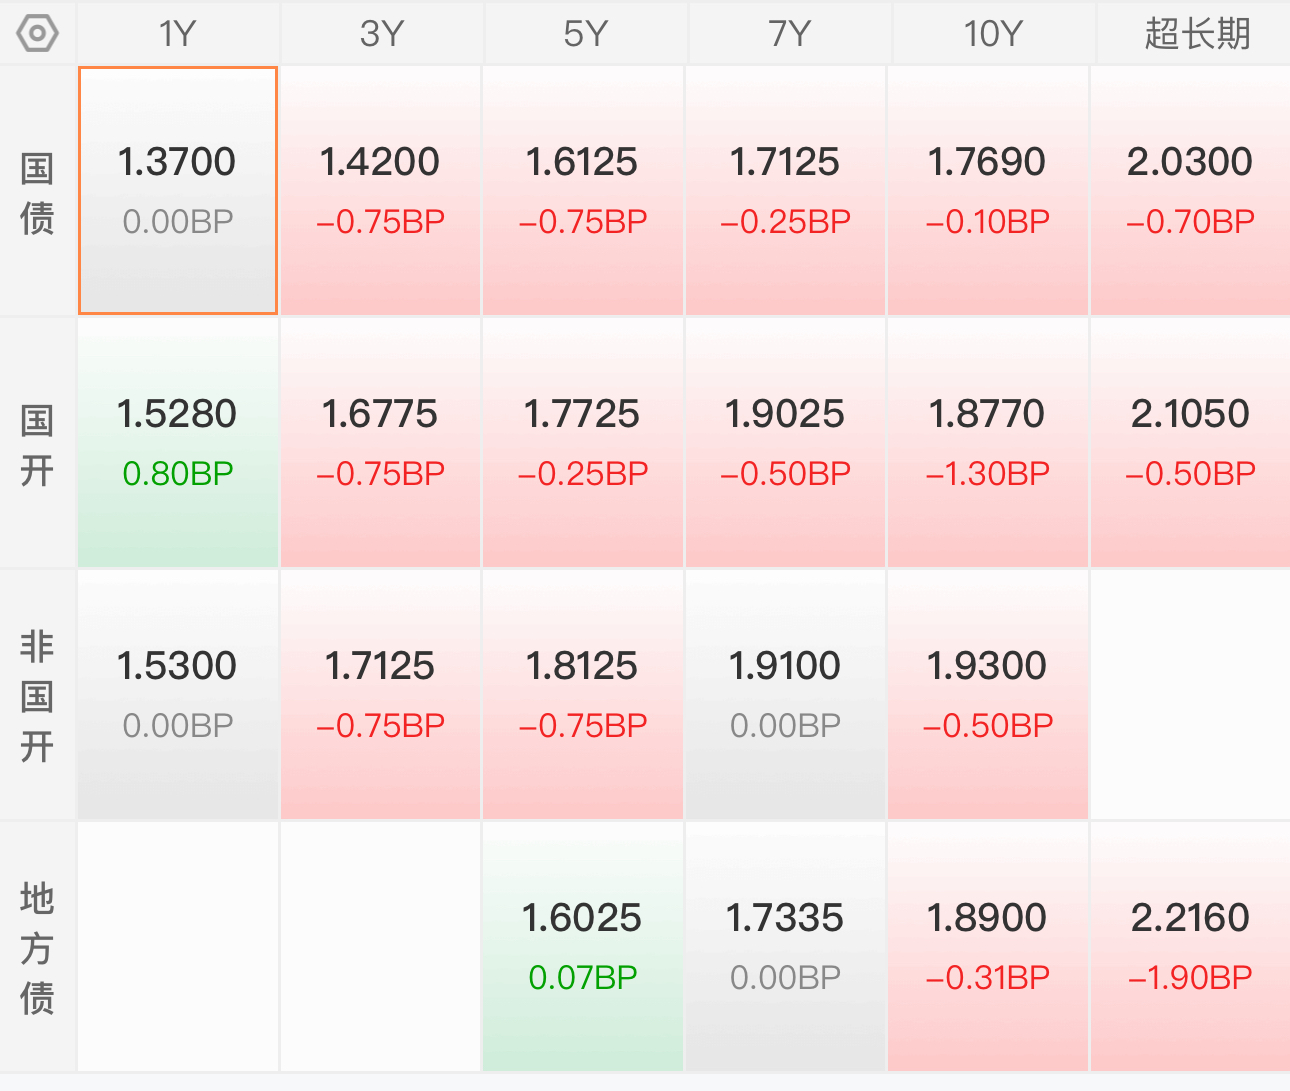Select the 1Y column header
This screenshot has height=1091, width=1290.
pyautogui.click(x=178, y=34)
